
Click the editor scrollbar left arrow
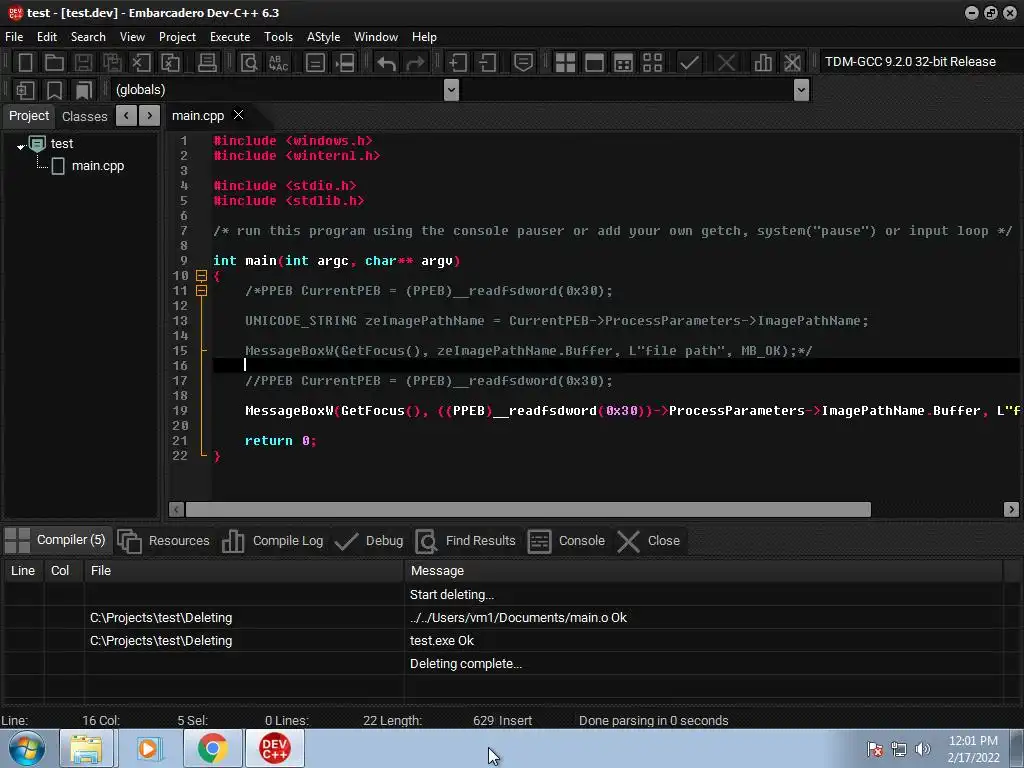click(x=176, y=509)
